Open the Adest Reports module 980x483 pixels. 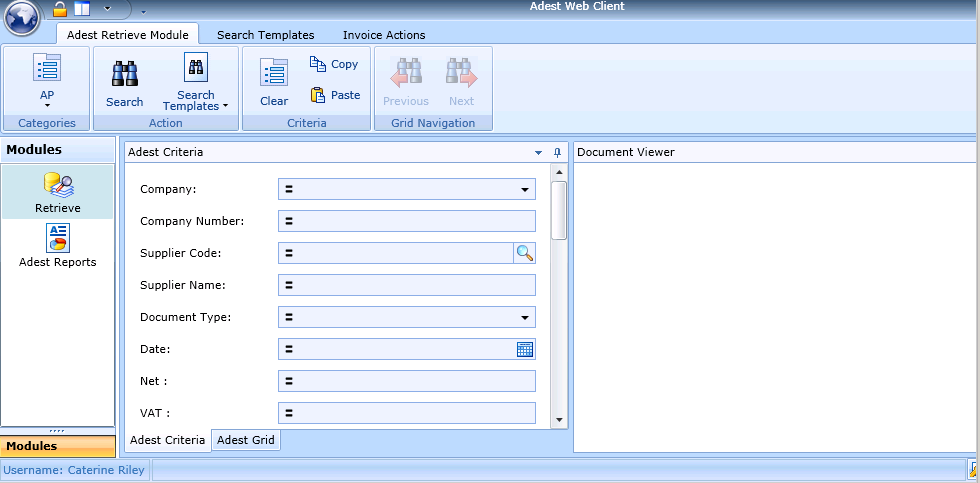pyautogui.click(x=58, y=246)
